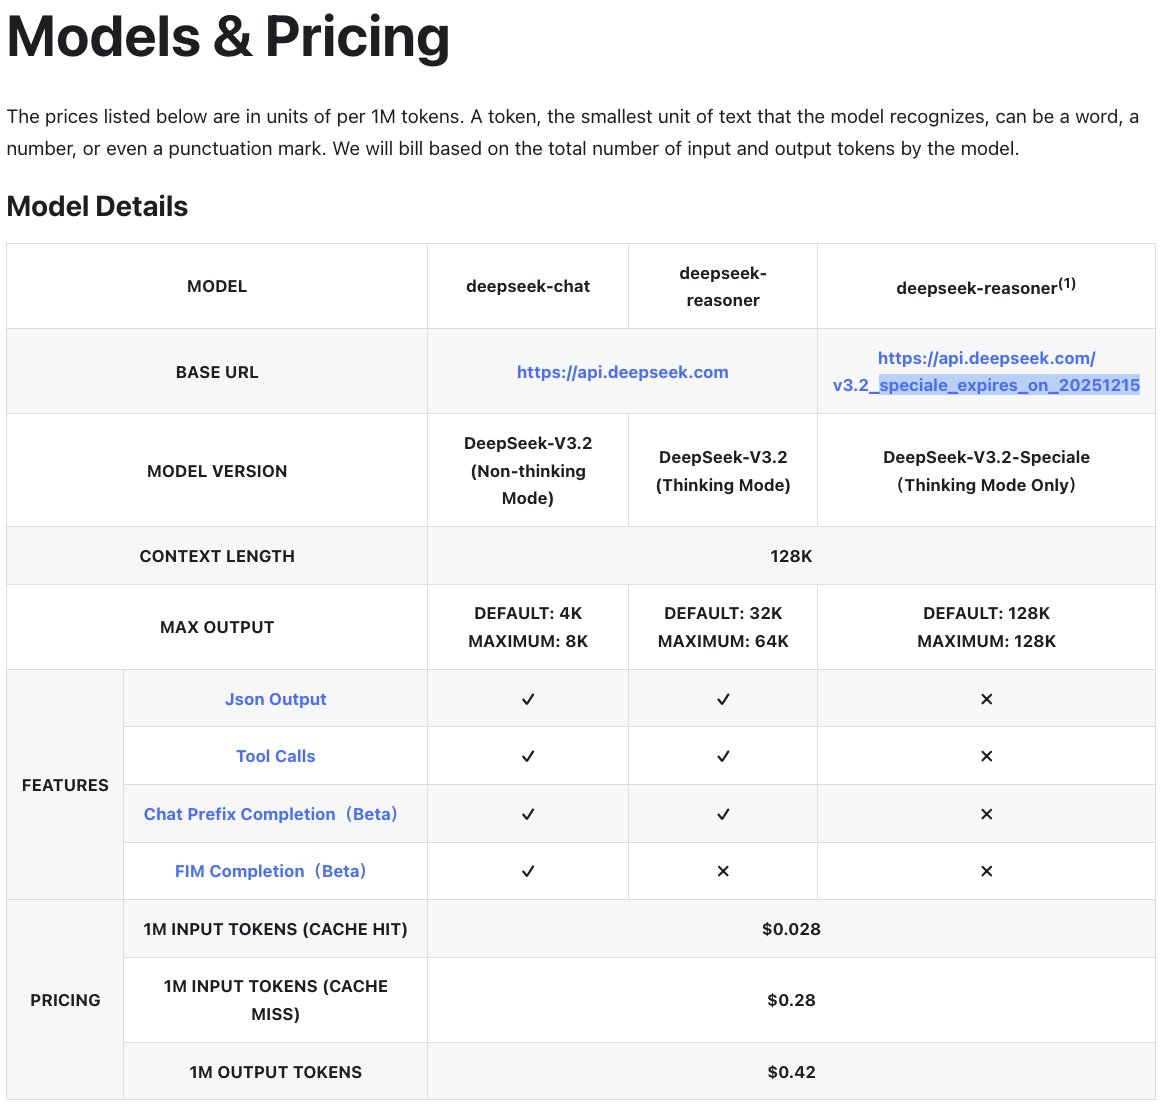Viewport: 1167px width, 1111px height.
Task: Click Json Output cross in Speciale column
Action: tap(986, 699)
